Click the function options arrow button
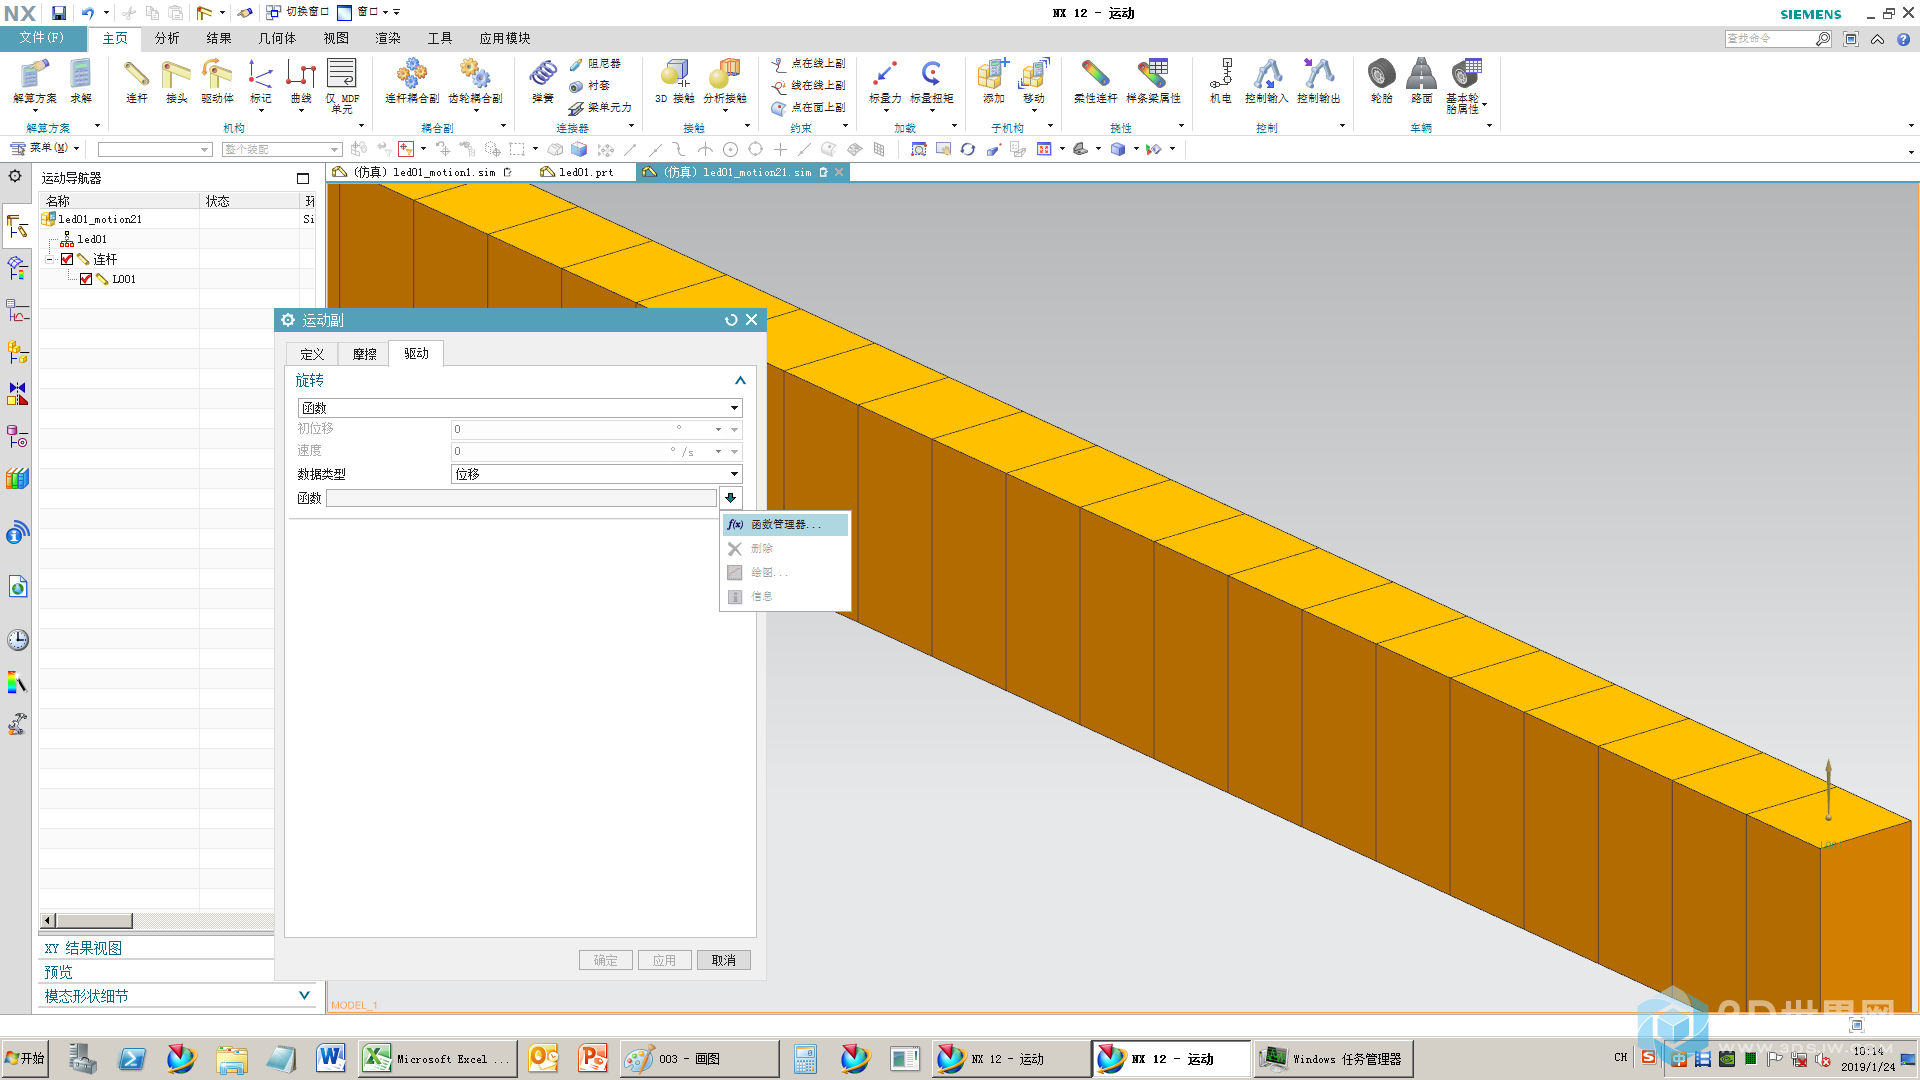The width and height of the screenshot is (1920, 1080). click(x=731, y=498)
